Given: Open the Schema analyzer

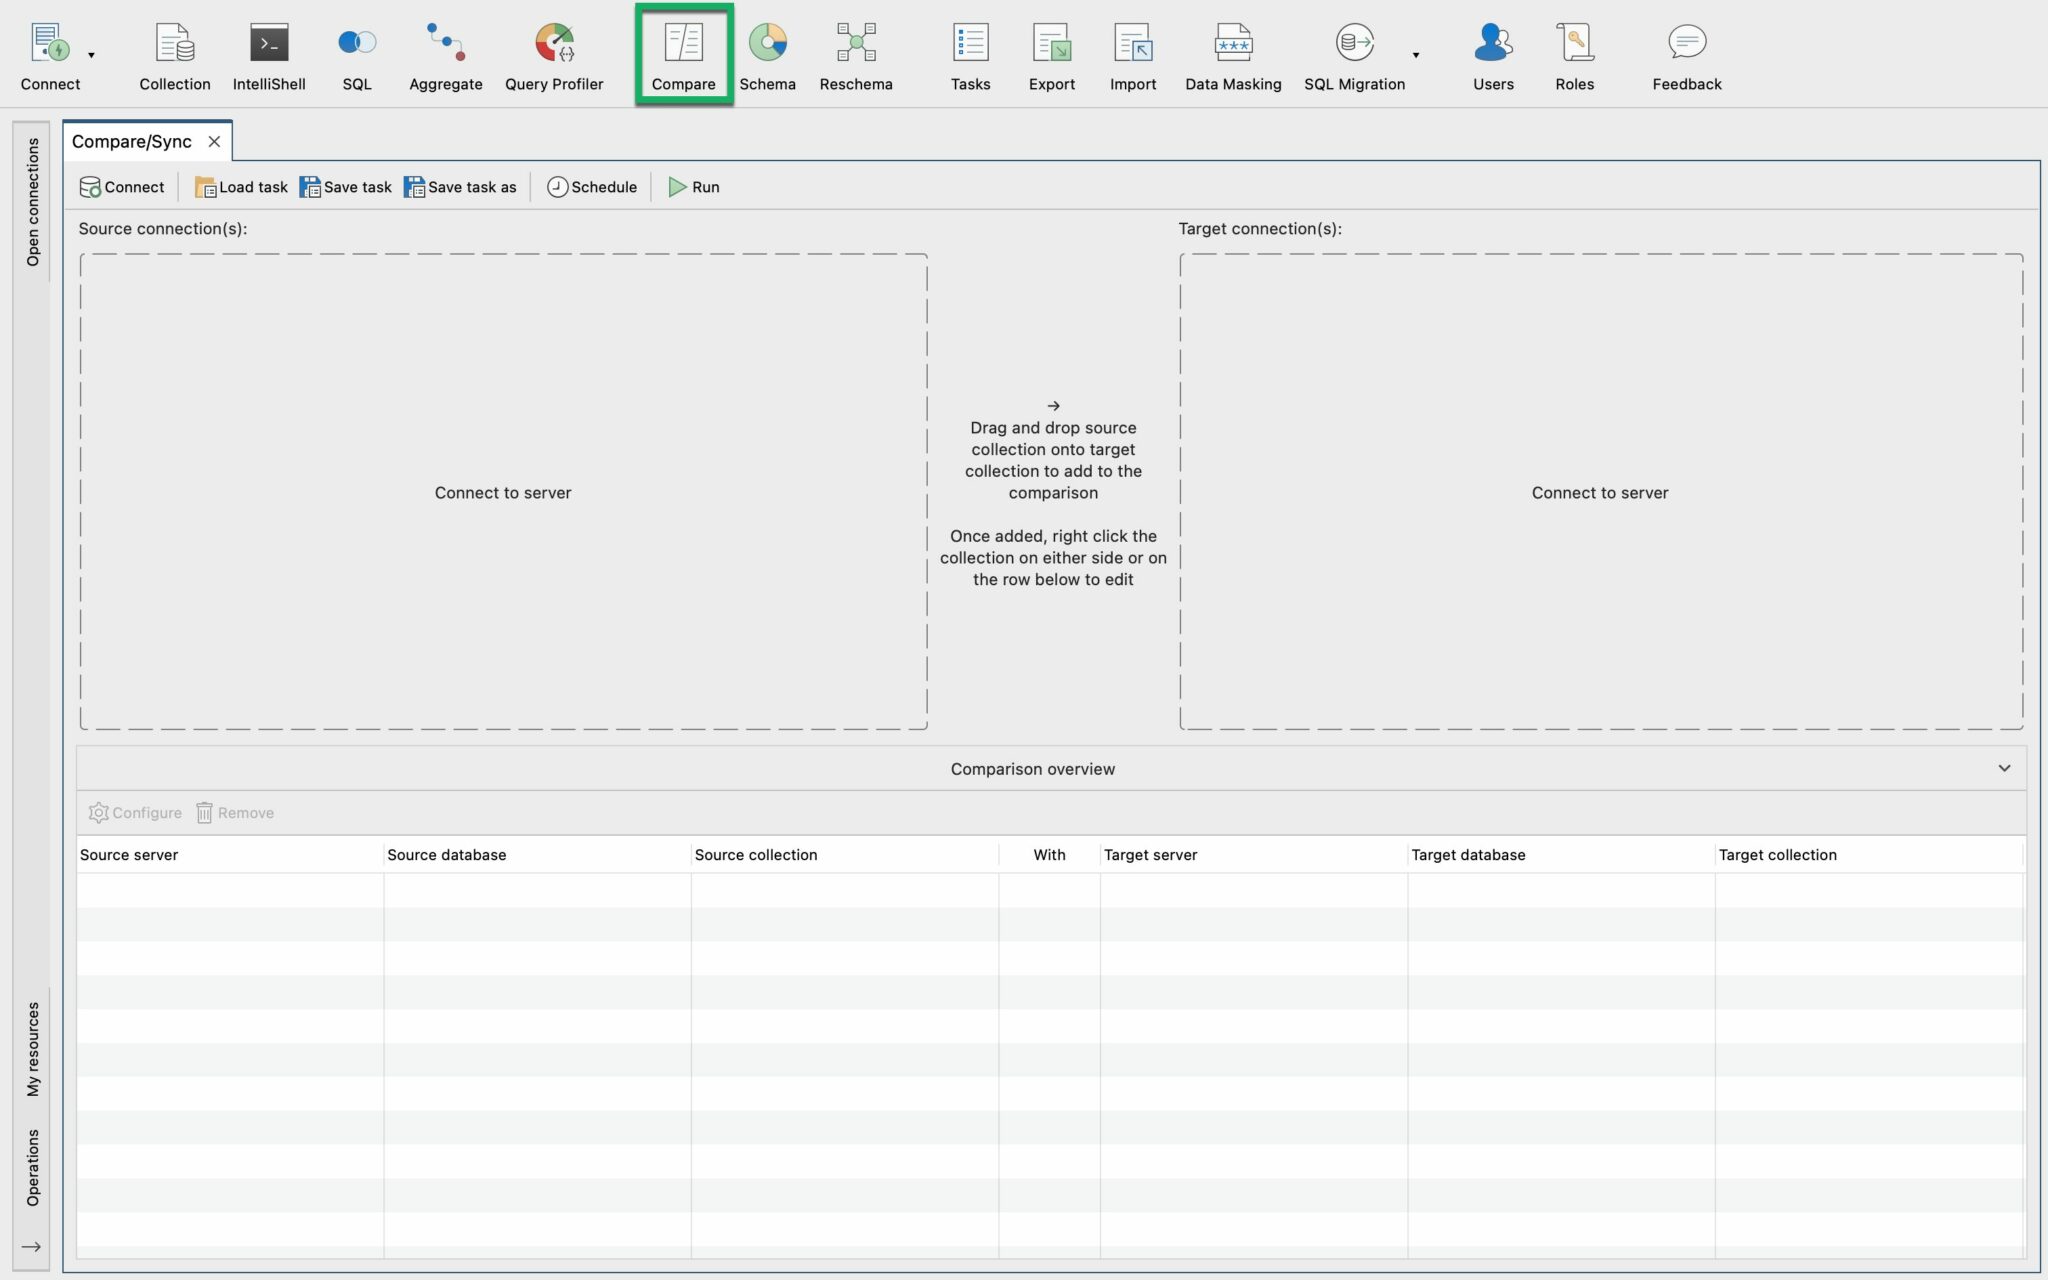Looking at the screenshot, I should coord(766,55).
